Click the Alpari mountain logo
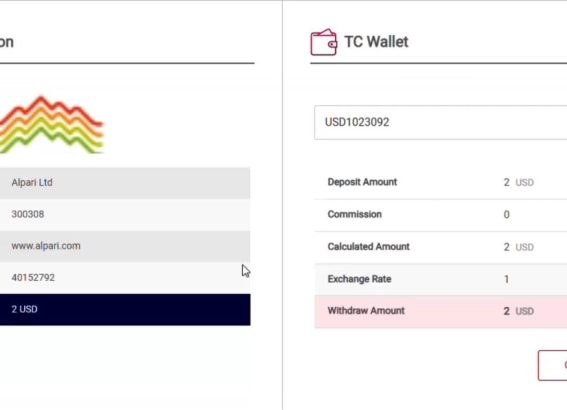This screenshot has height=410, width=567. click(52, 124)
